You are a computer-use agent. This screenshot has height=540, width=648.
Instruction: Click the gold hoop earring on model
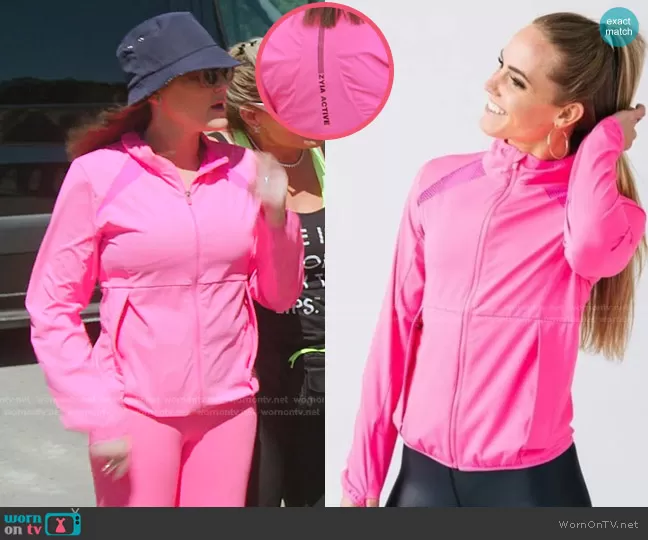coord(557,144)
